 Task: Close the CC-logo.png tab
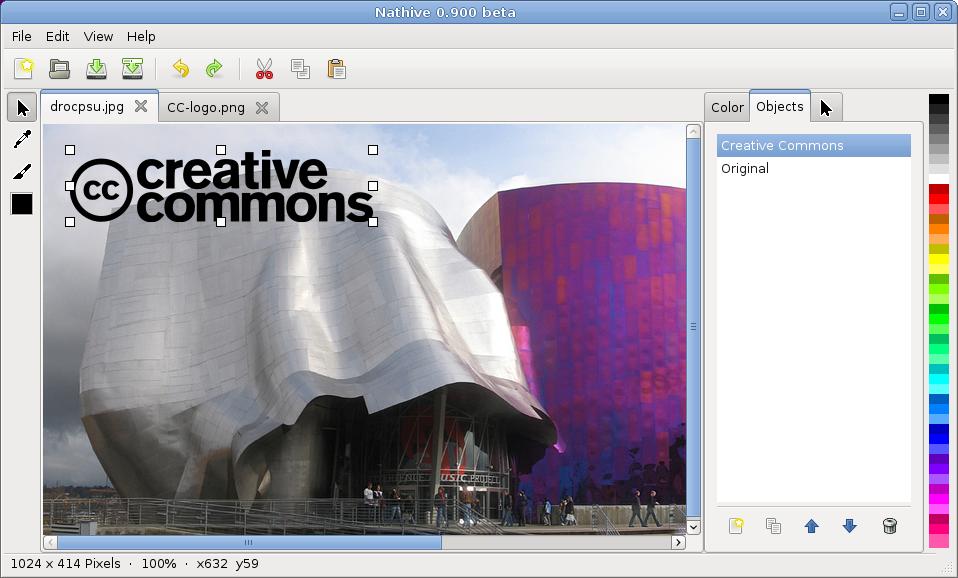coord(262,108)
